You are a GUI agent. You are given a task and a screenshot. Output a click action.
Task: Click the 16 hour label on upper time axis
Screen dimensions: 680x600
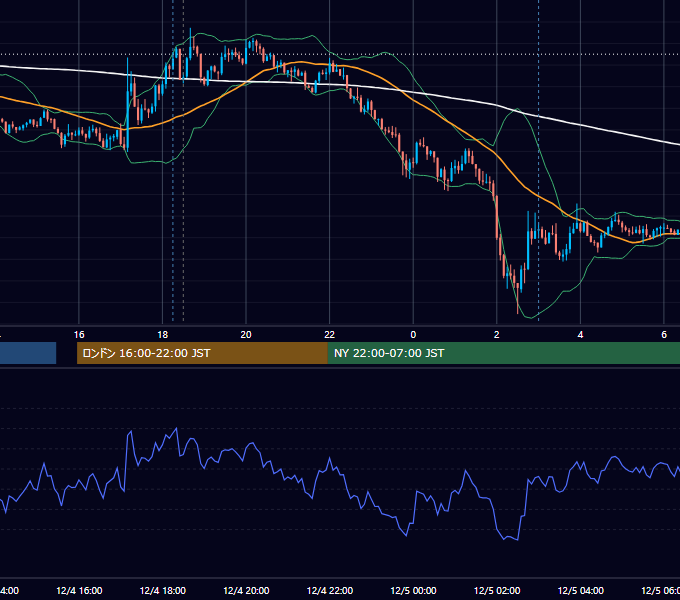coord(79,335)
